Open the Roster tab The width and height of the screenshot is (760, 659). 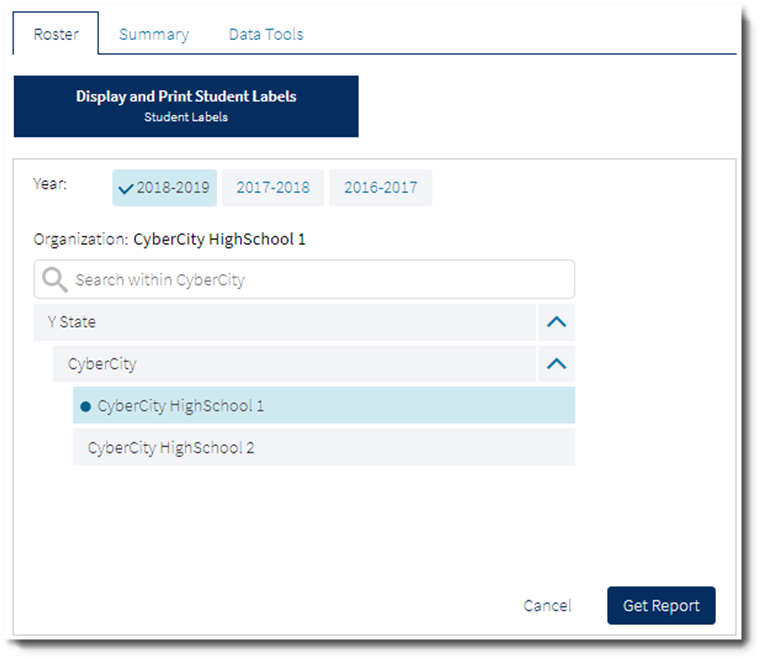point(56,34)
